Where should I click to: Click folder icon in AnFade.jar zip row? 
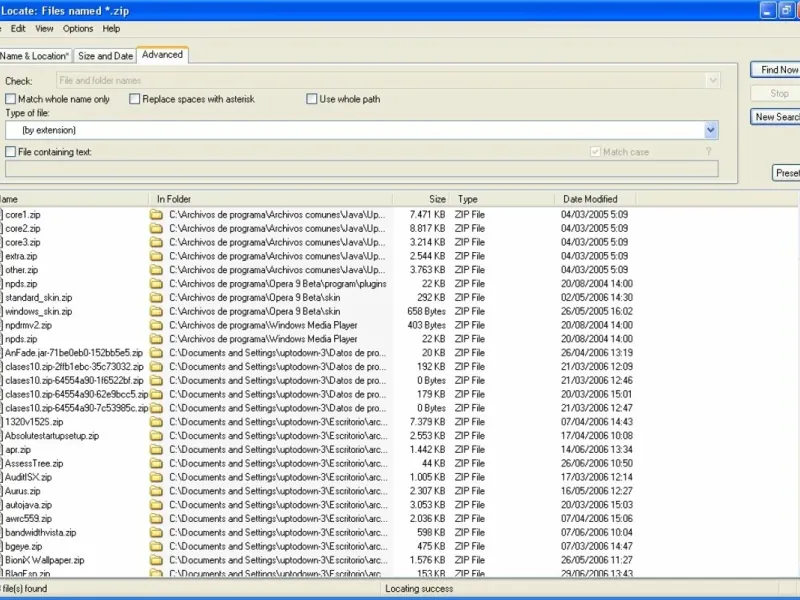coord(156,353)
